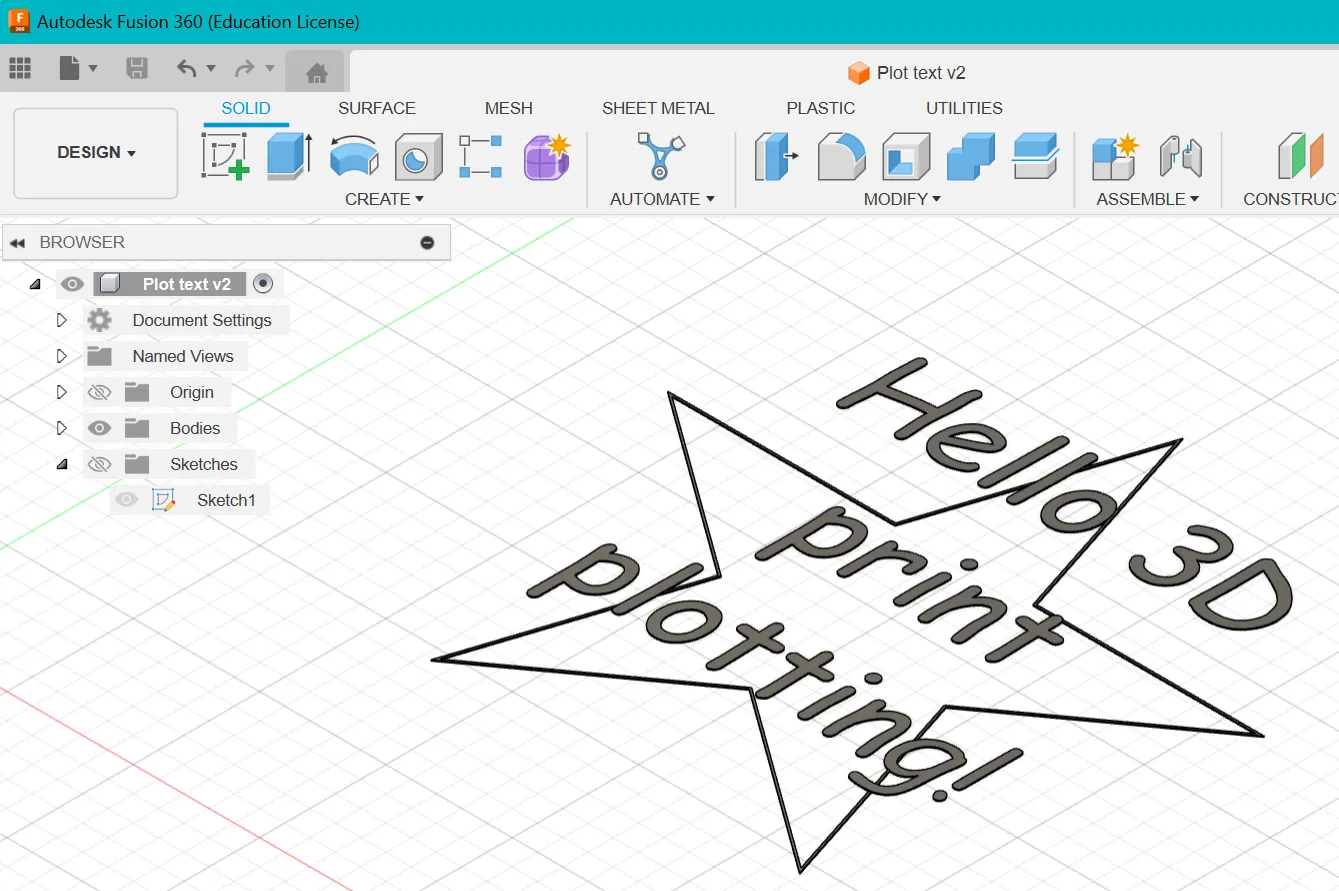The height and width of the screenshot is (891, 1339).
Task: Expand the Origin folder node
Action: coord(62,392)
